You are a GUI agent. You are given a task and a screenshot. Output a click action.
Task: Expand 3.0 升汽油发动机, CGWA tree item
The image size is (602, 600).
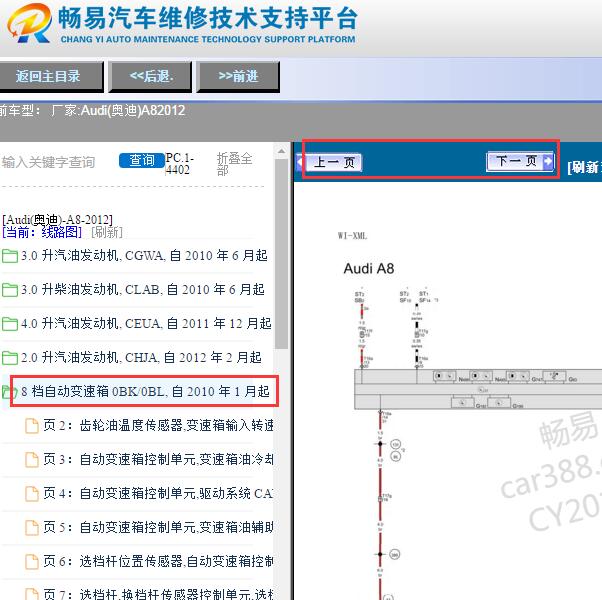point(144,256)
